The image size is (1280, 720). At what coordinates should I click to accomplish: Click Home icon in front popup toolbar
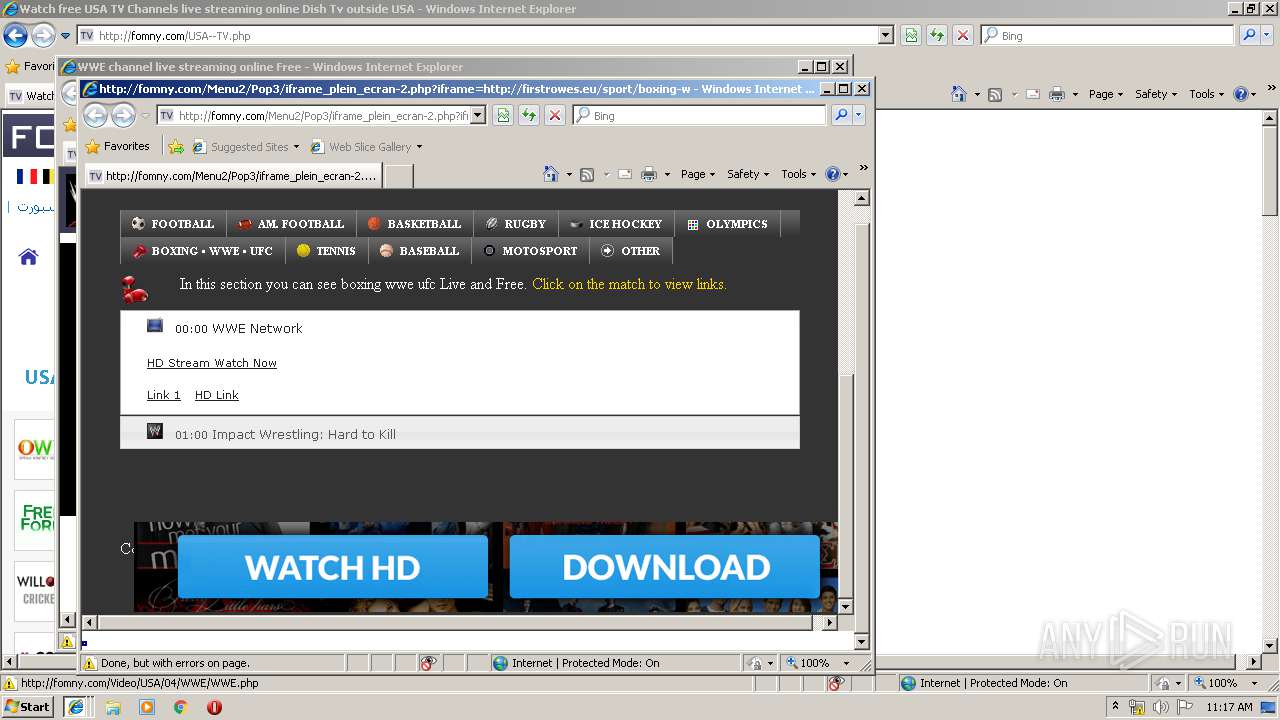click(x=550, y=174)
